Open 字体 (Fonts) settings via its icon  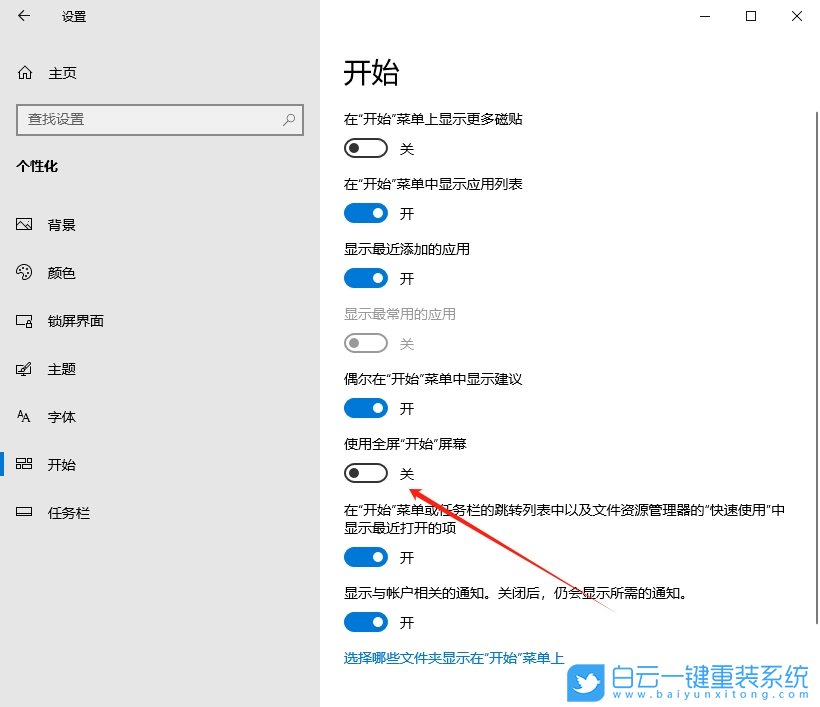(x=24, y=416)
